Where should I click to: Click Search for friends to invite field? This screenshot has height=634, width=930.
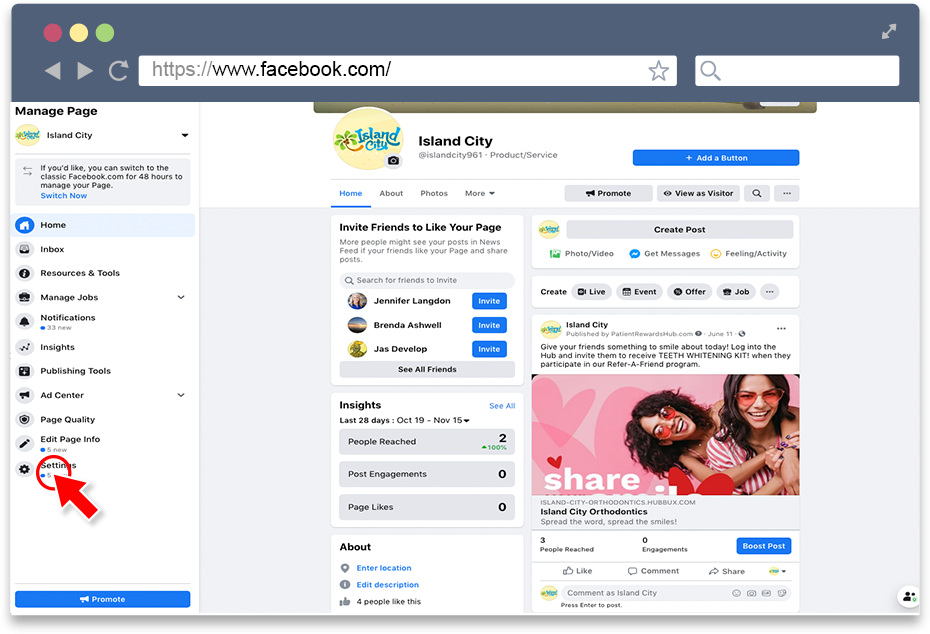(427, 281)
